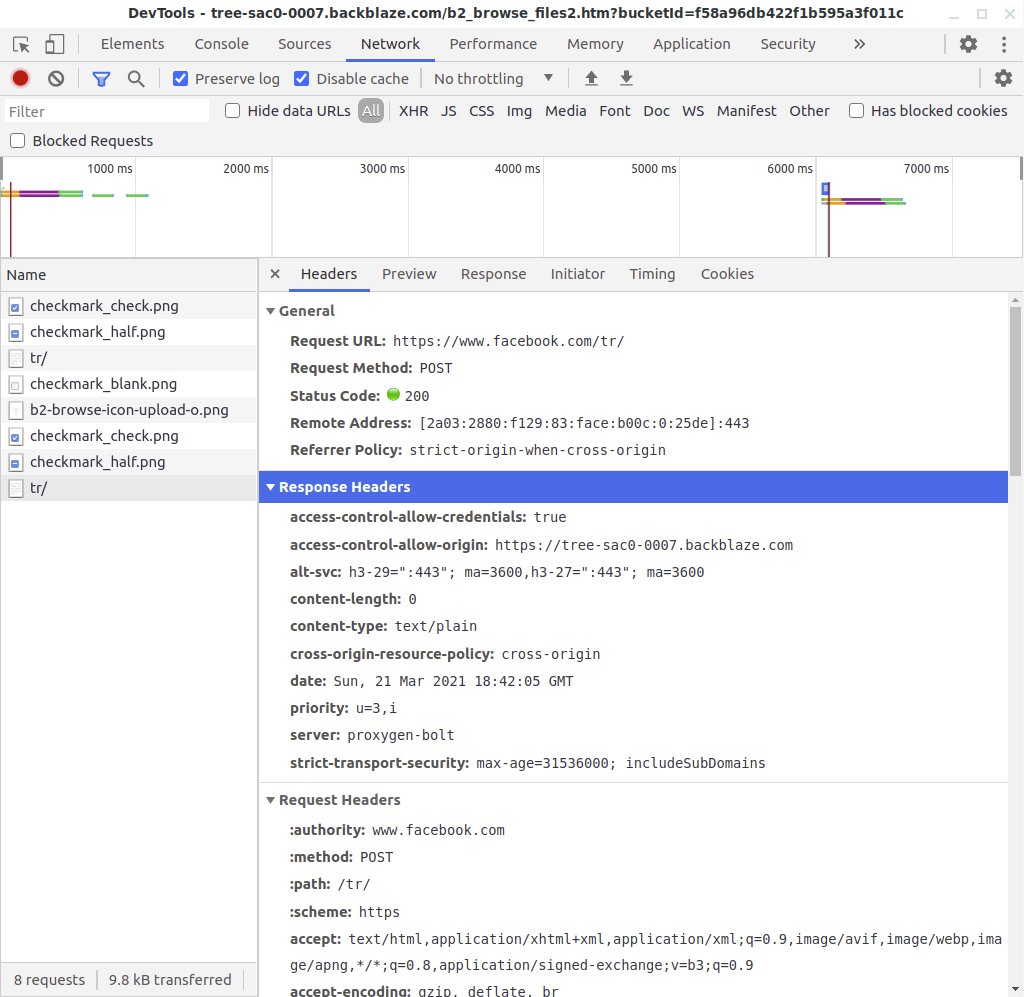Select the first tr/ request

click(x=129, y=358)
